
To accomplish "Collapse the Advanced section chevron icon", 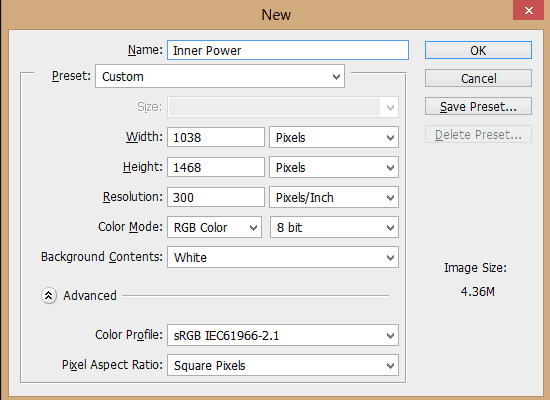I will [x=49, y=295].
